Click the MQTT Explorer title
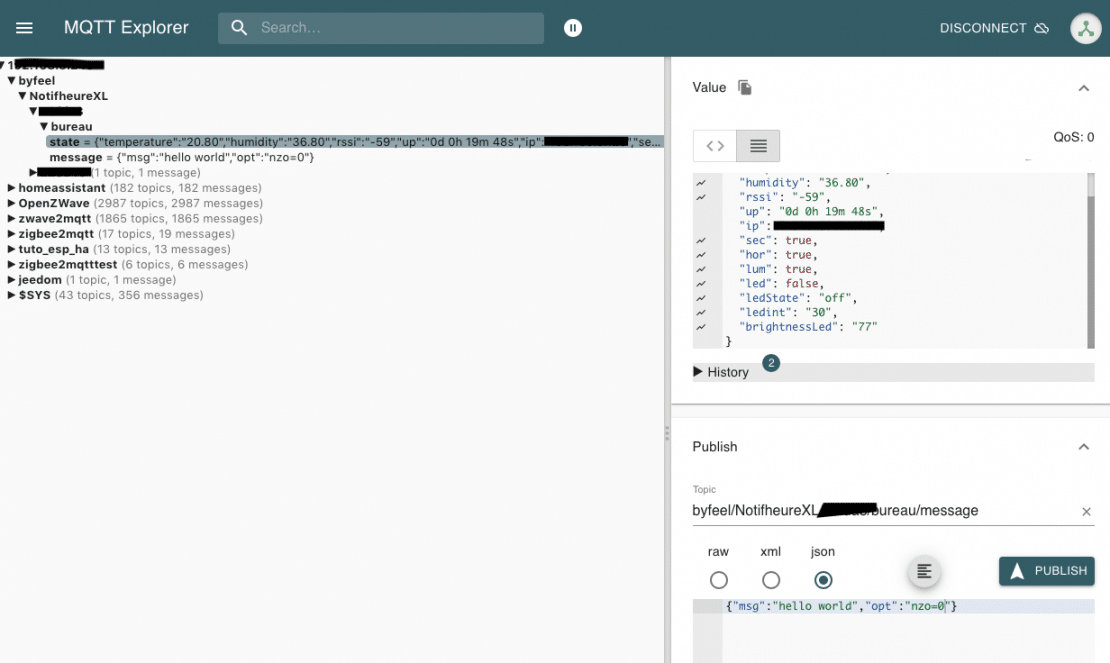 pos(126,28)
